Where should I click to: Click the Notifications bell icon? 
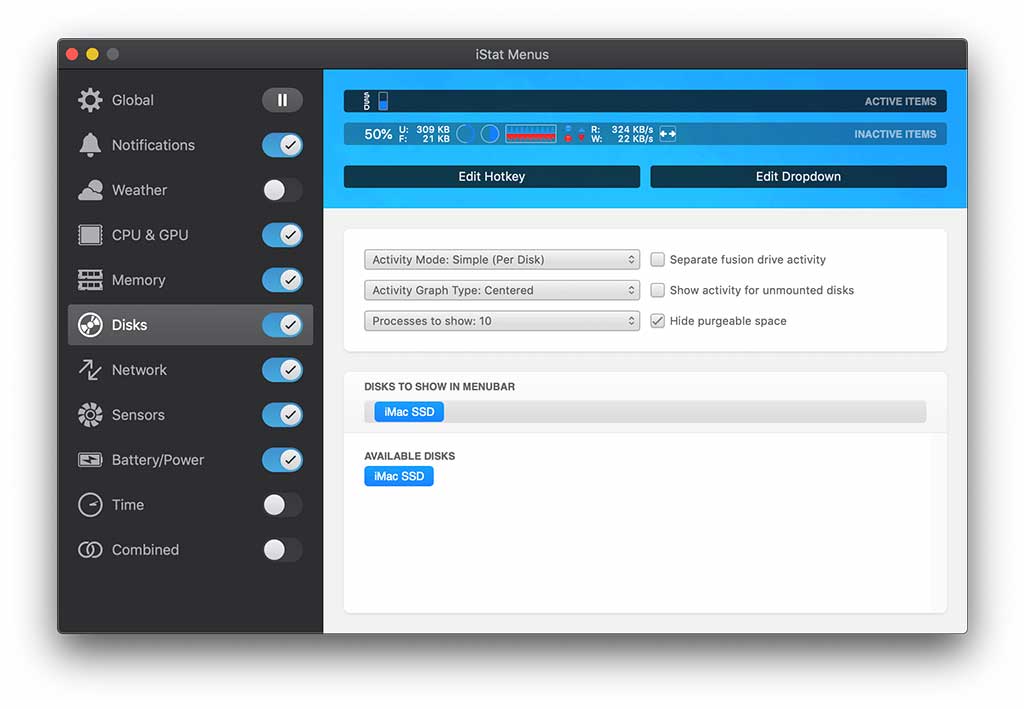[x=90, y=145]
